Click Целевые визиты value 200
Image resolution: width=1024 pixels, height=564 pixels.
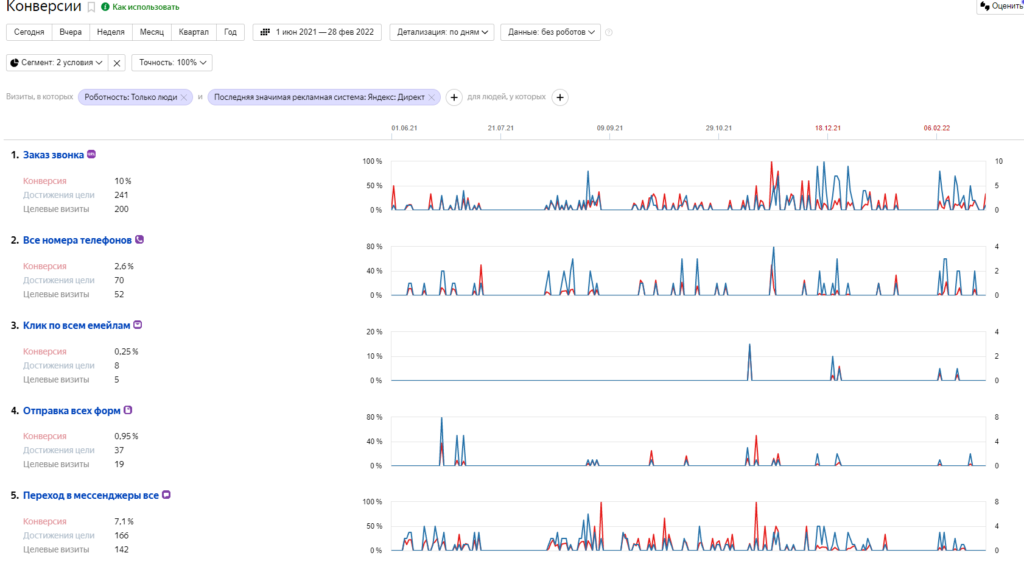121,209
